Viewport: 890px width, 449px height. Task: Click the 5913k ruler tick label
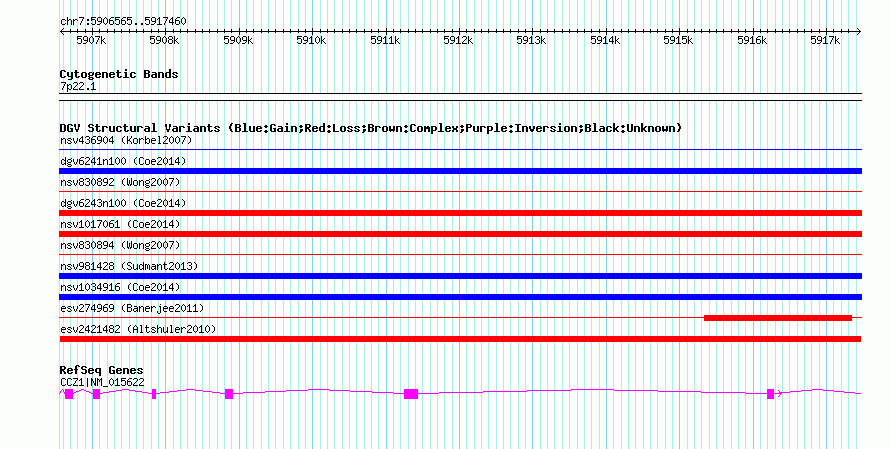[x=531, y=40]
